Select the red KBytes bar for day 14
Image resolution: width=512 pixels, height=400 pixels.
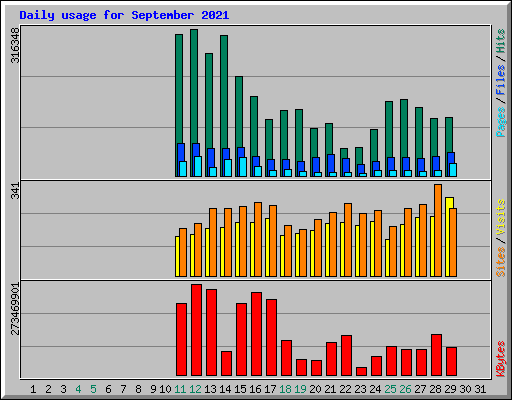point(226,364)
